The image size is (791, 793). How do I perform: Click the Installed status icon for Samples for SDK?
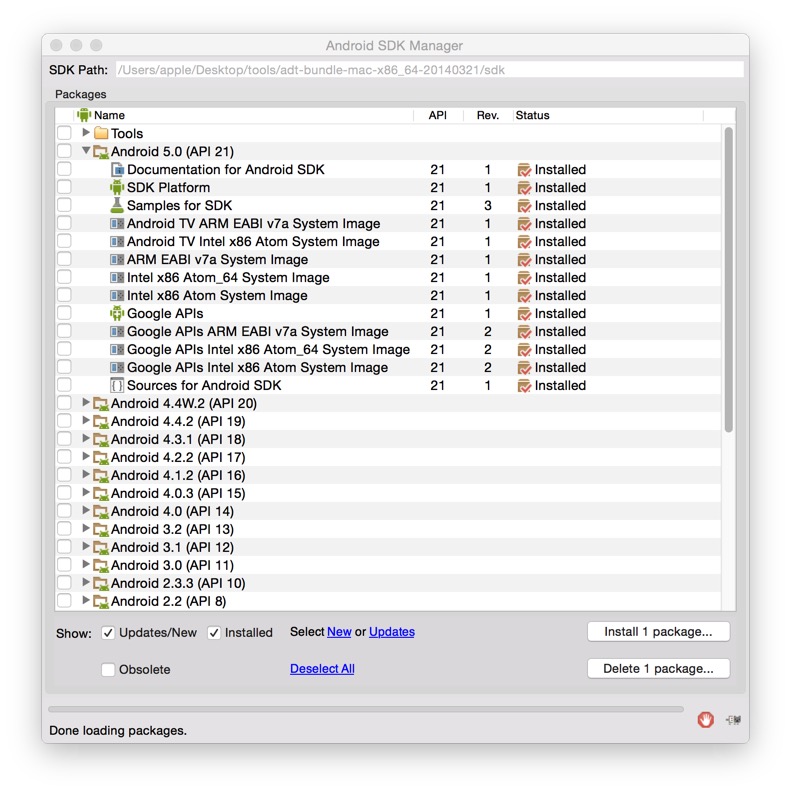[x=524, y=206]
